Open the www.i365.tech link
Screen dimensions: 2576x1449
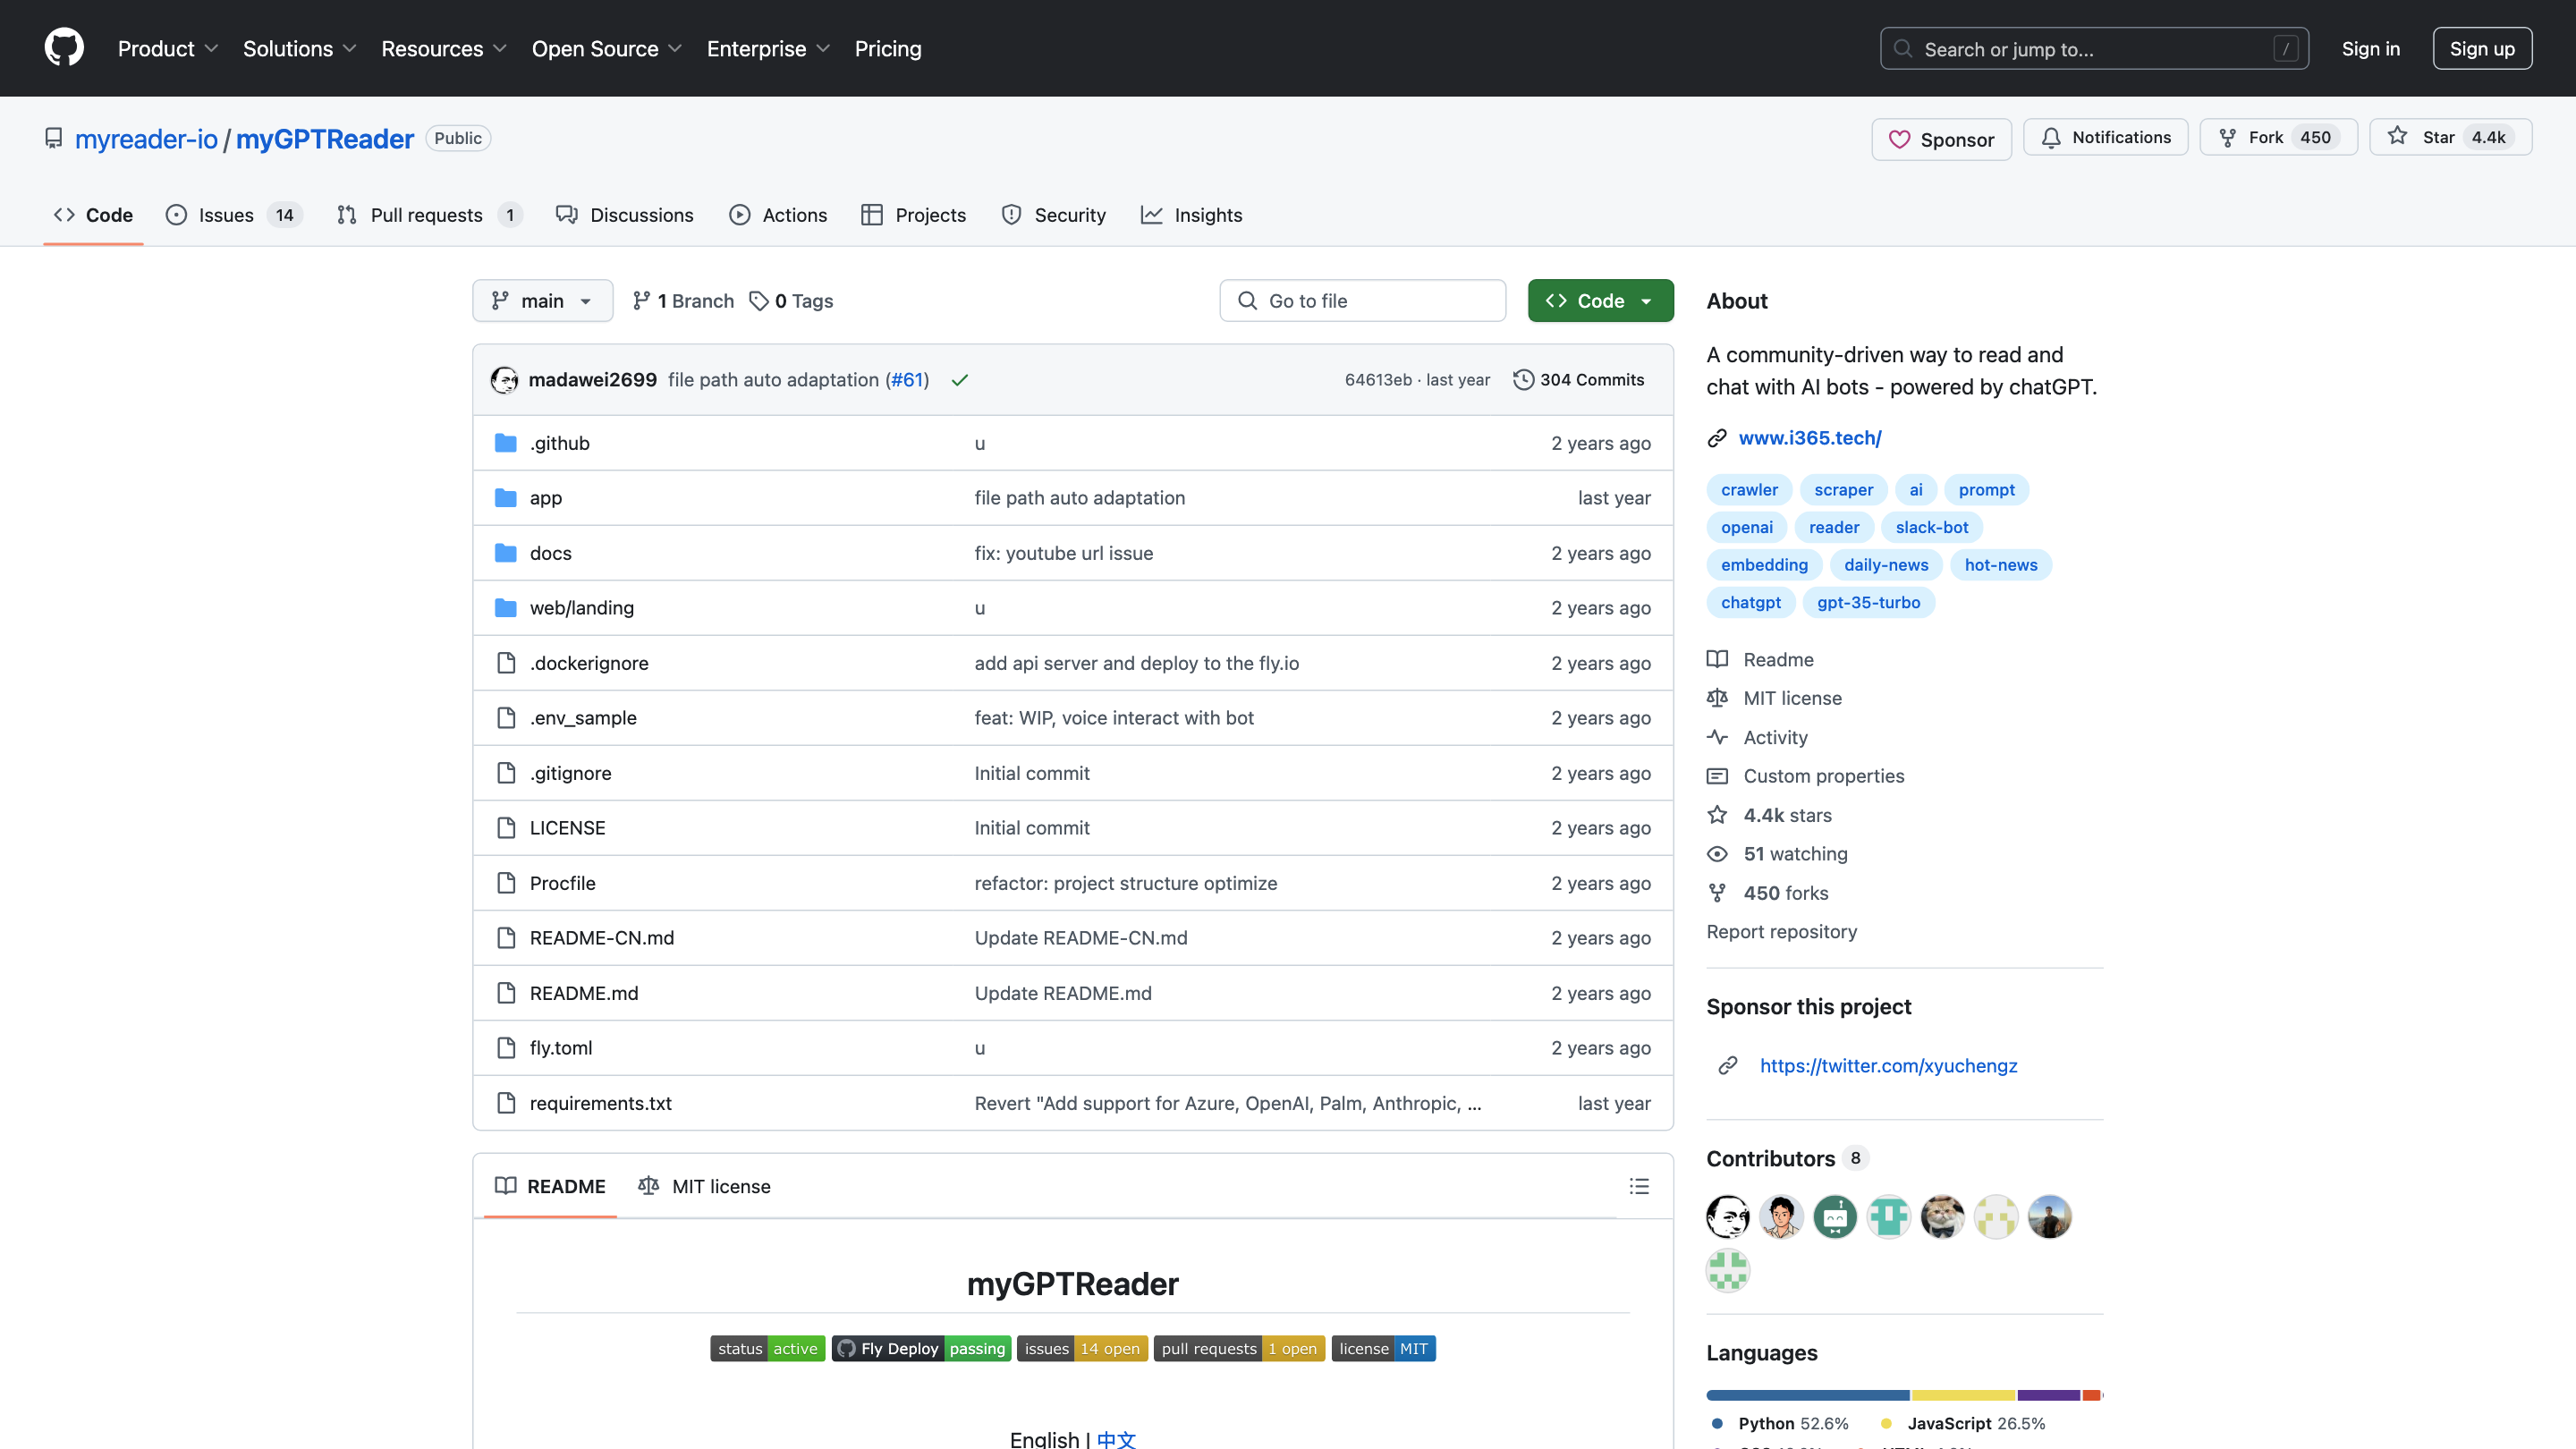tap(1809, 438)
